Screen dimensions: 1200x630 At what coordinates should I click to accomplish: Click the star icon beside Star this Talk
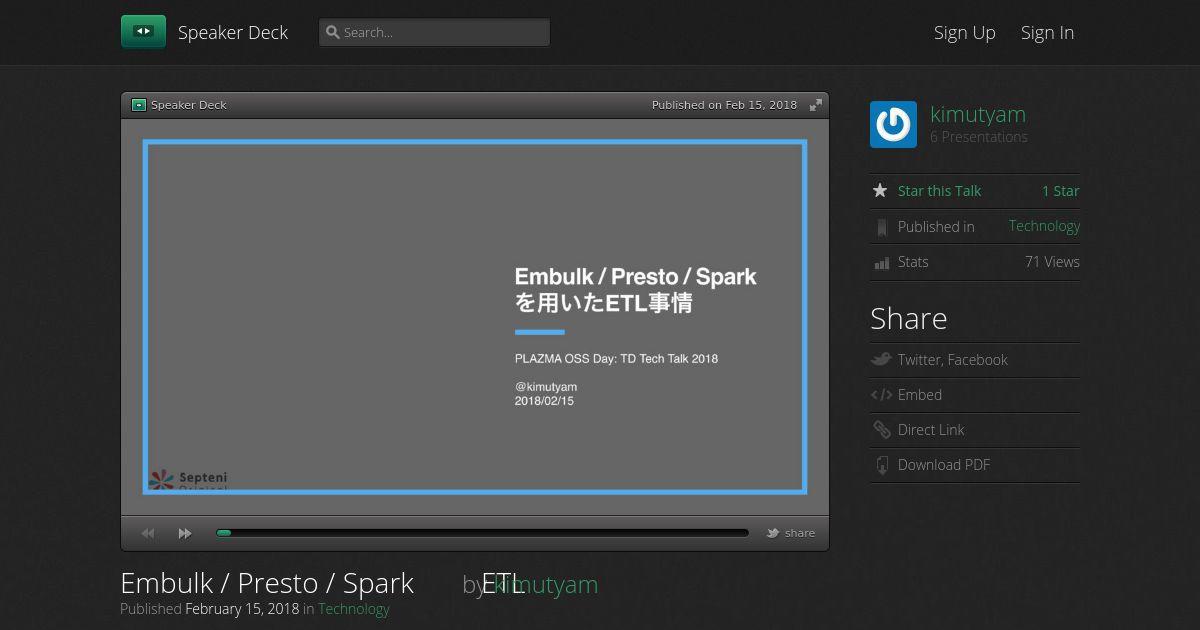(880, 190)
